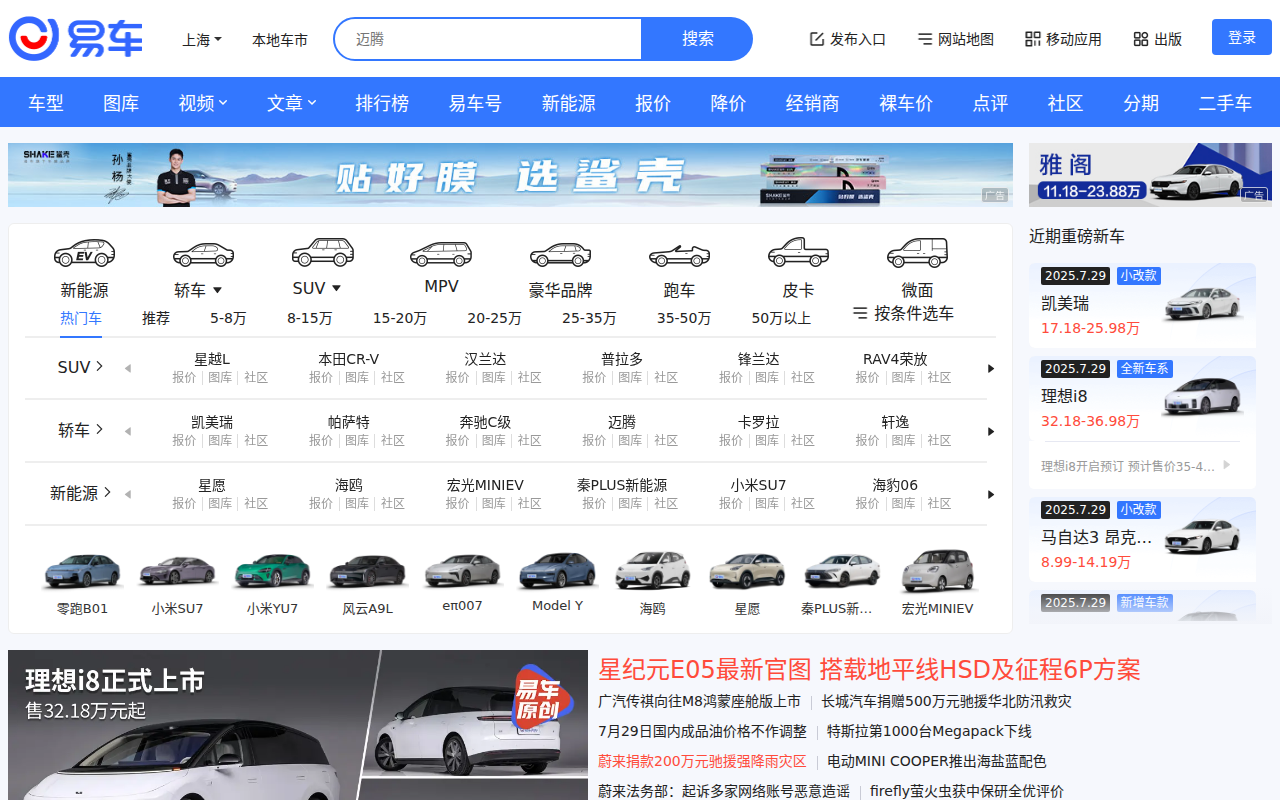Screen dimensions: 1280x800
Task: Open the 理想i8正式上市 feature image
Action: [x=298, y=725]
